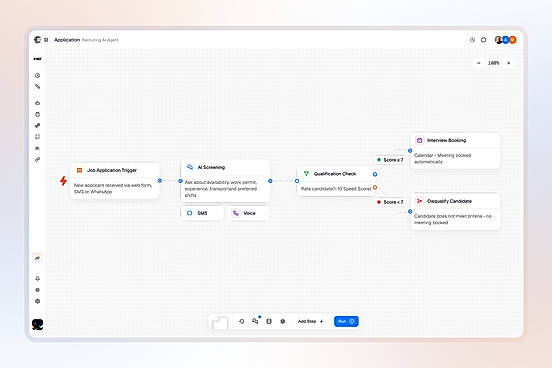Open the cloud icon in left sidebar
552x368 pixels.
point(37,103)
